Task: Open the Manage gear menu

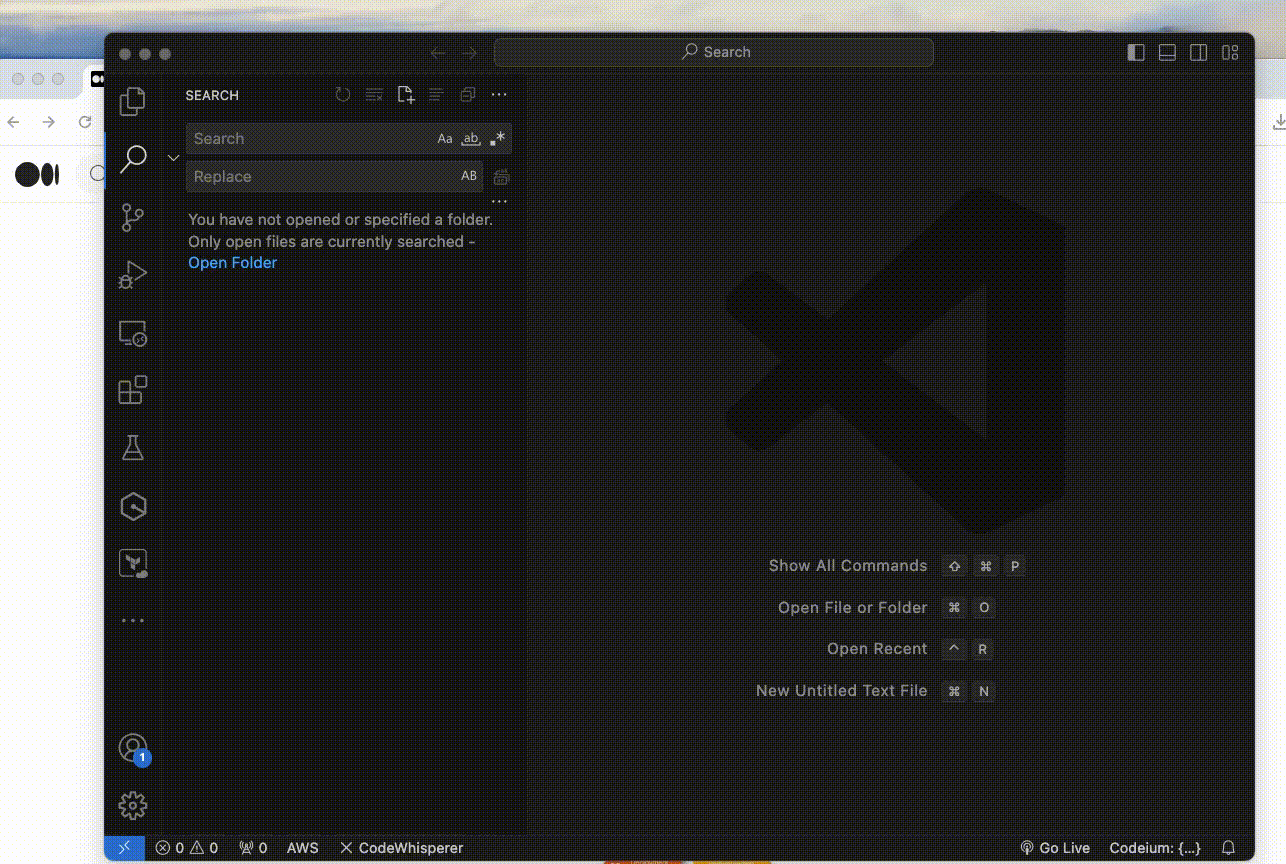Action: (133, 805)
